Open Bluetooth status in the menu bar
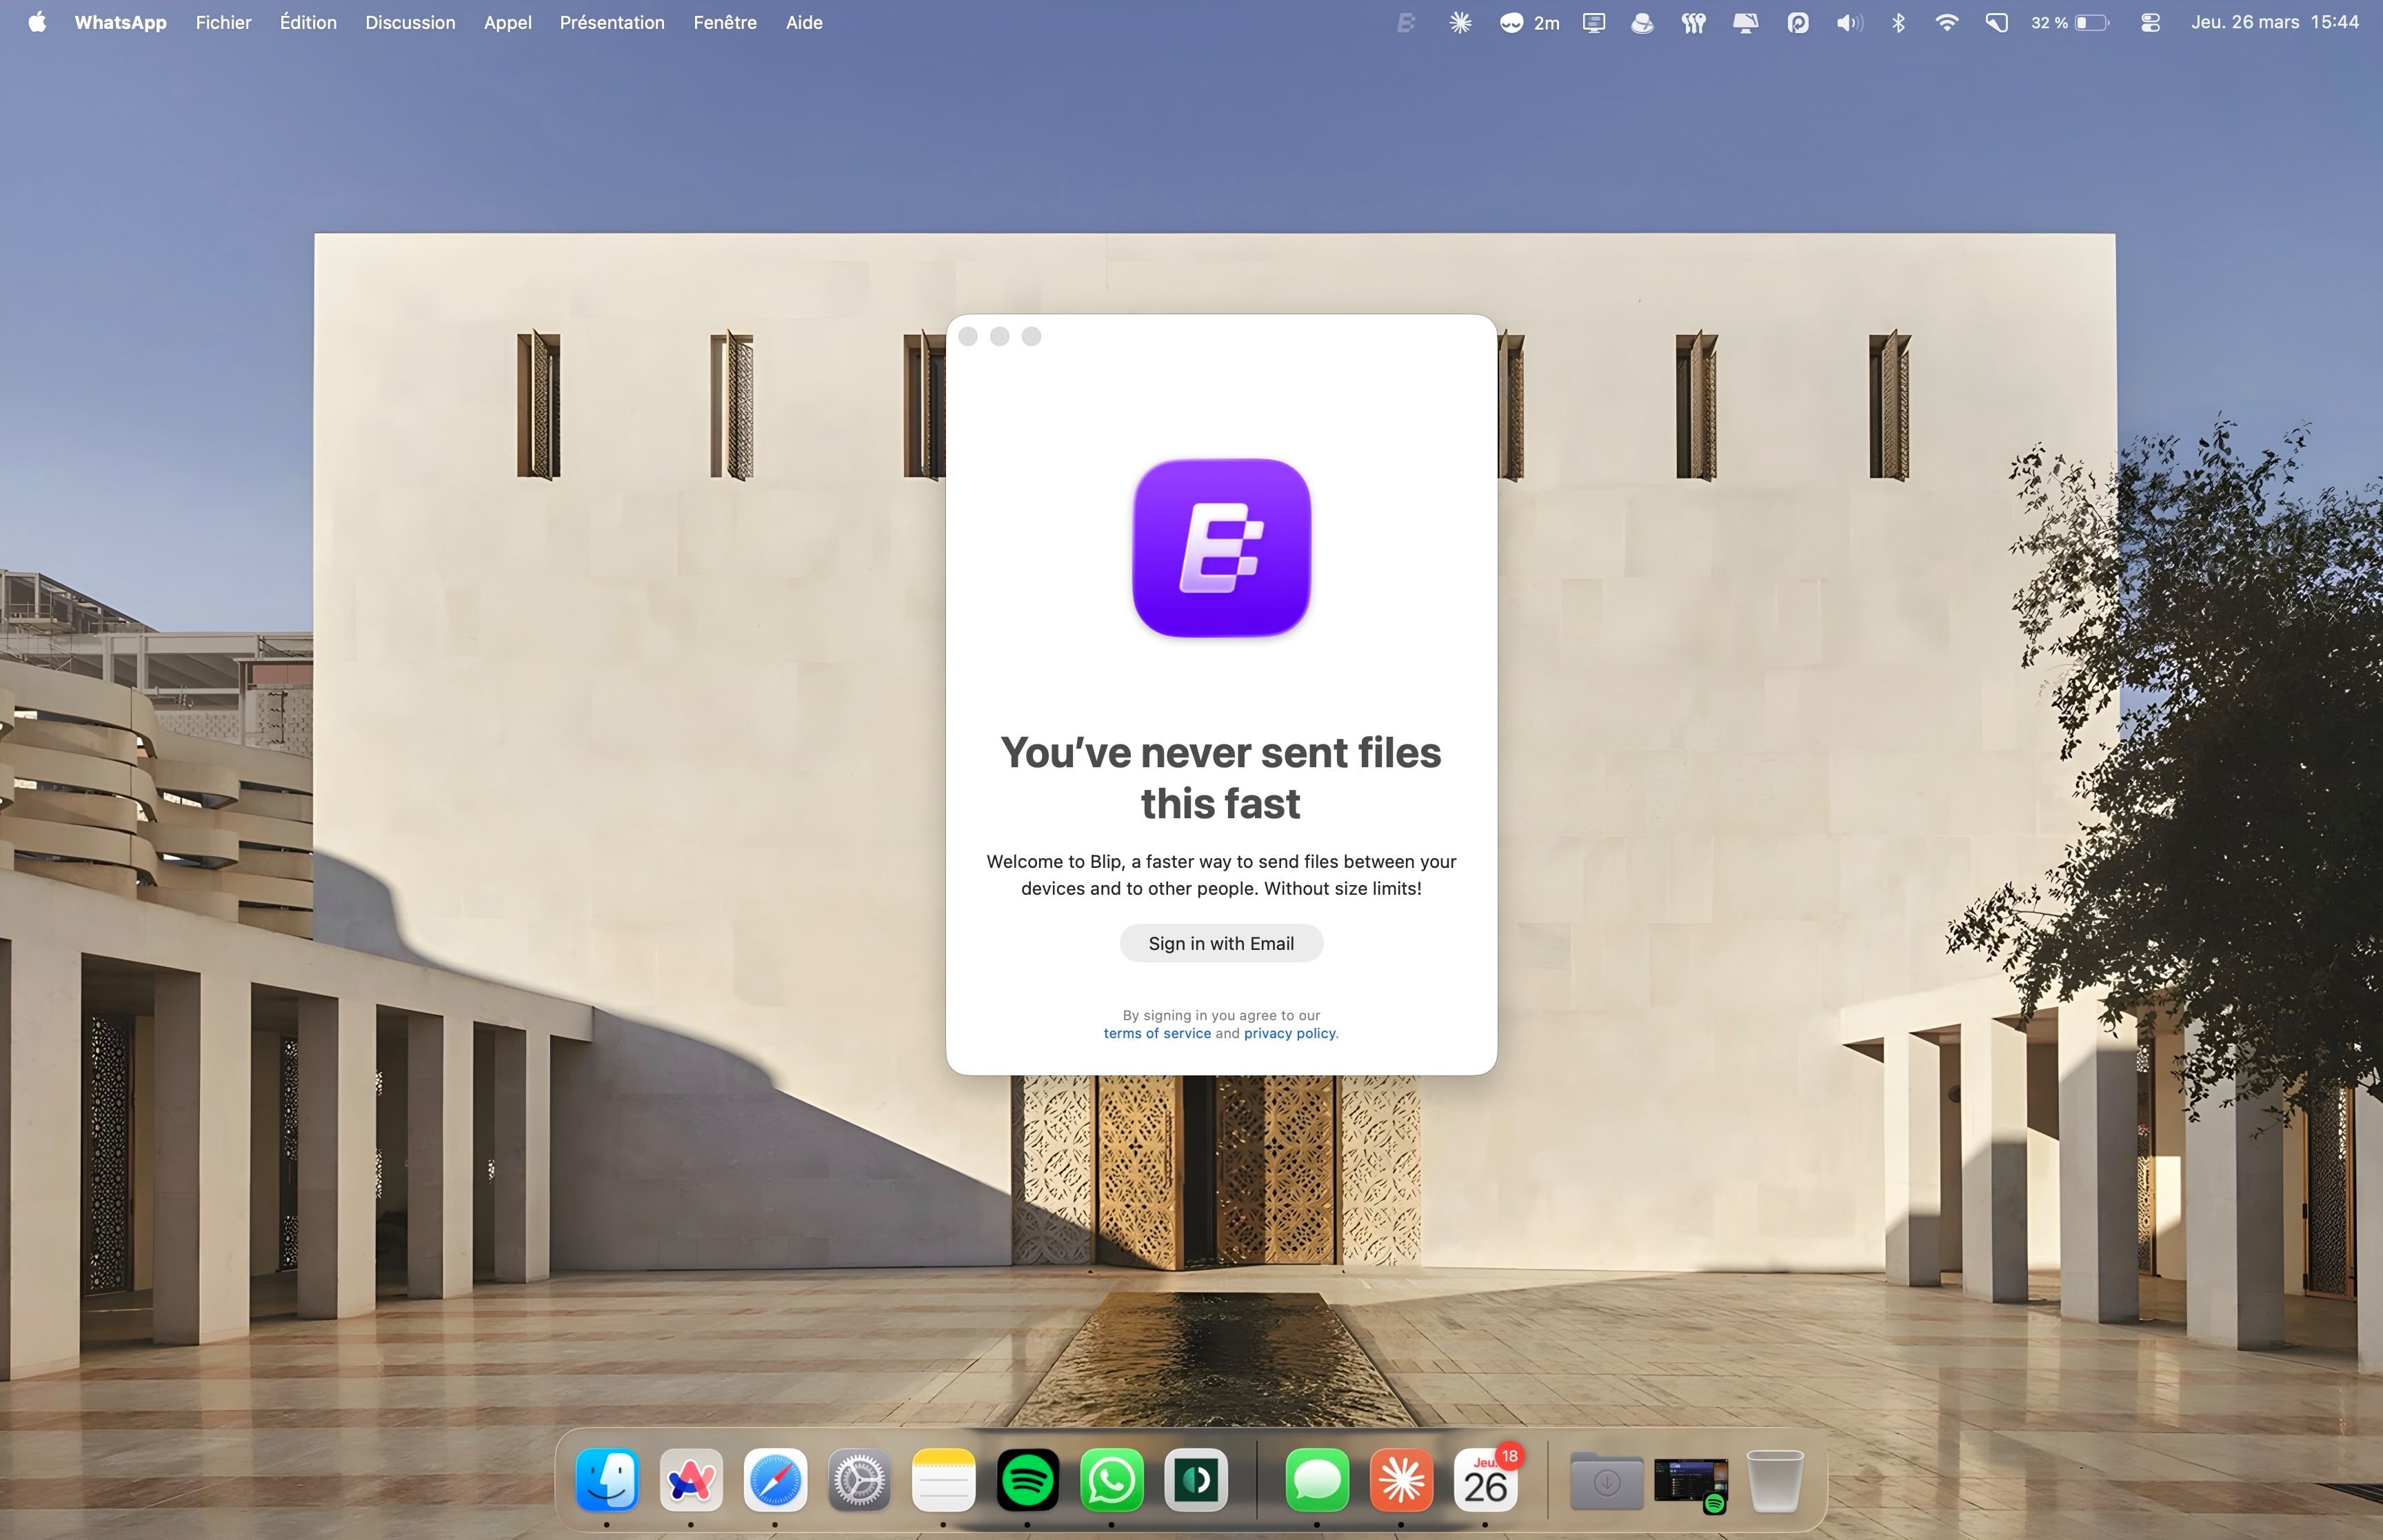 (1898, 22)
